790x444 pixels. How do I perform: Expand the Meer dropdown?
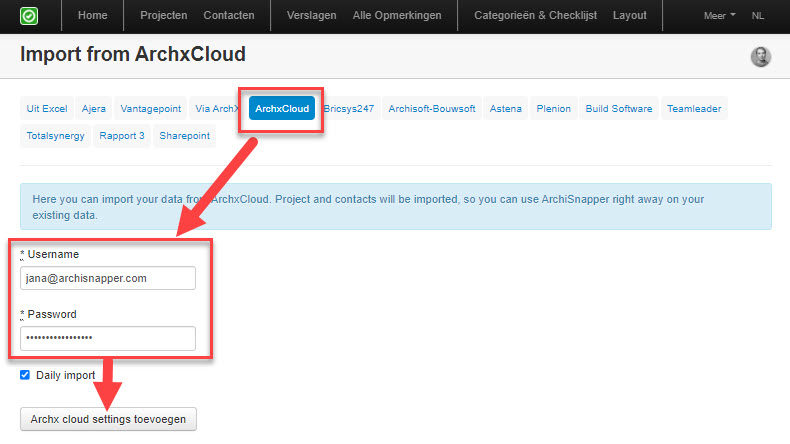click(x=719, y=16)
